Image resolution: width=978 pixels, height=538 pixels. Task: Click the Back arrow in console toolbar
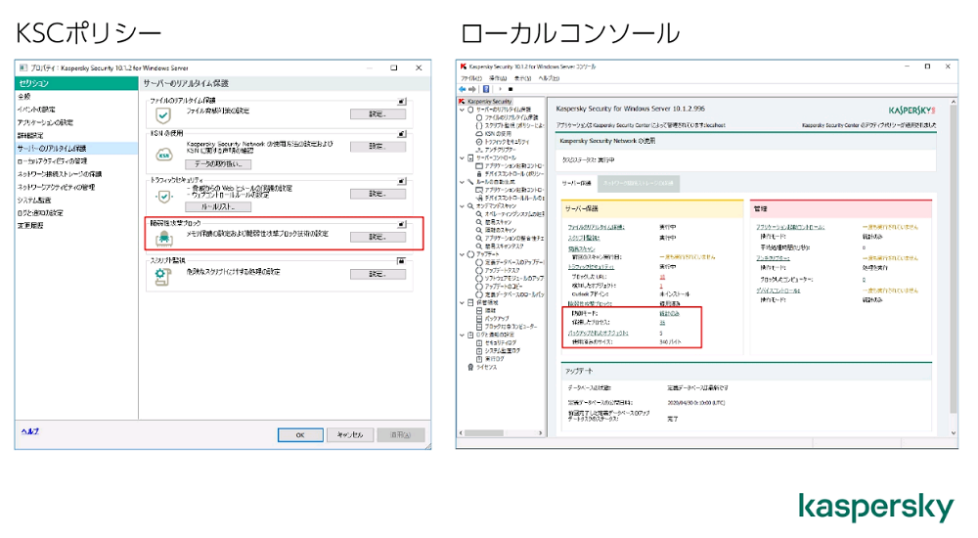click(x=463, y=89)
